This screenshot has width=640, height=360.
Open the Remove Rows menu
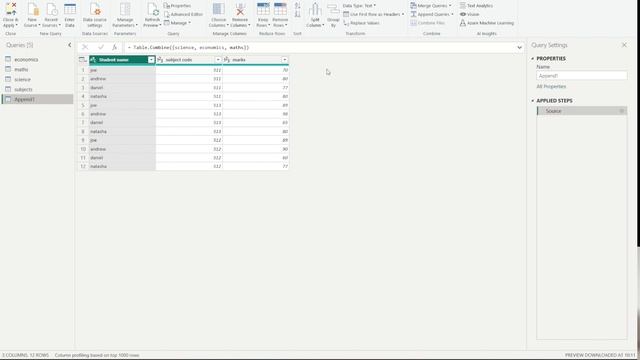point(280,14)
